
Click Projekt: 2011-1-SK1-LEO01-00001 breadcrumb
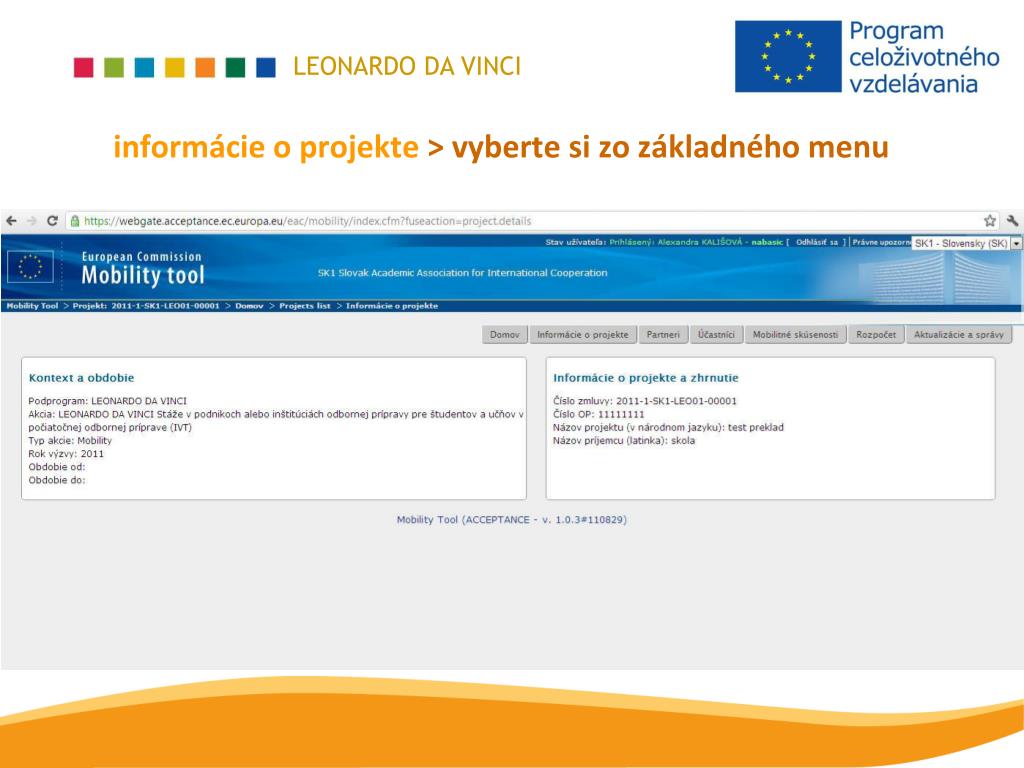(x=146, y=306)
